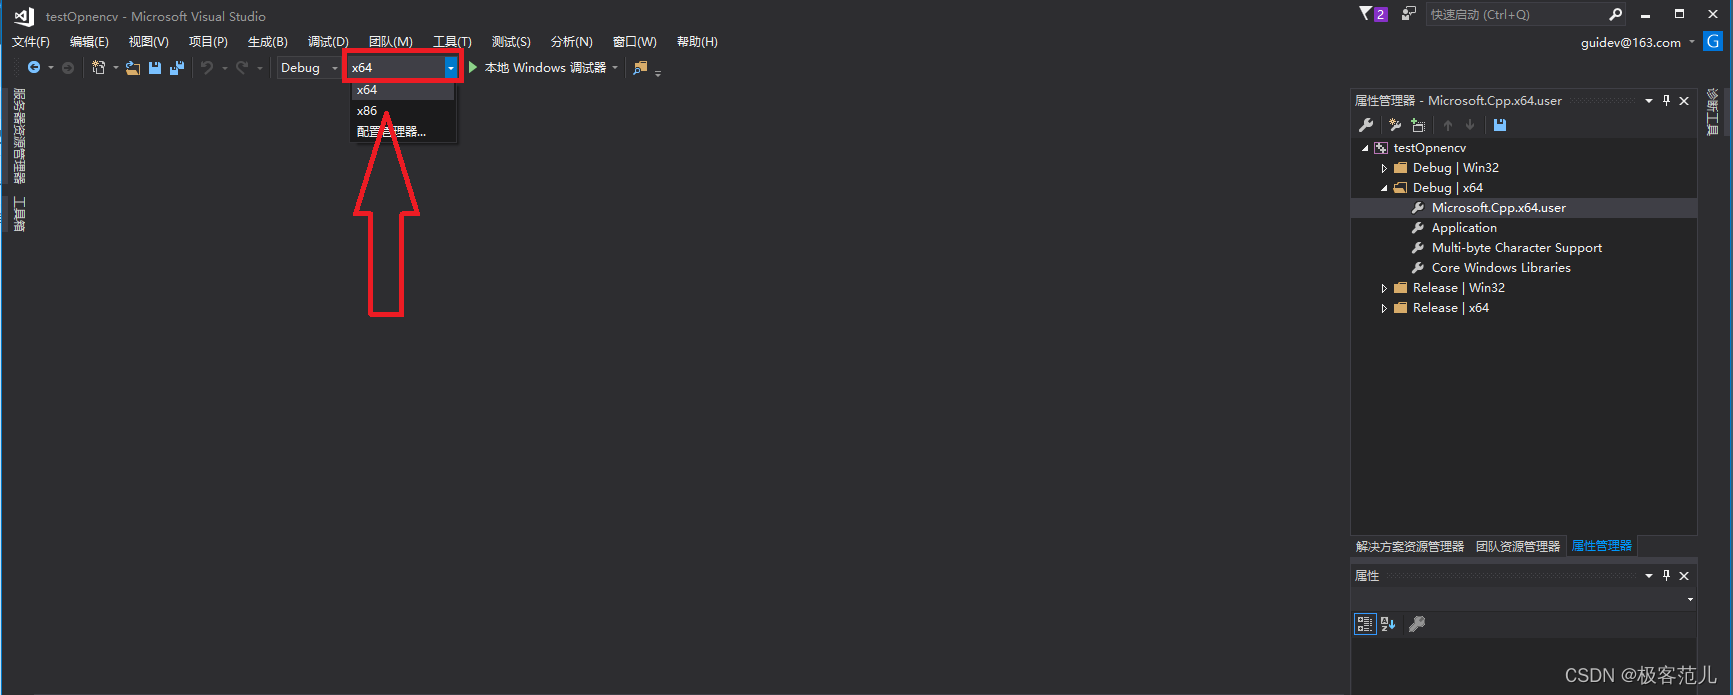This screenshot has height=695, width=1733.
Task: Open 配置管理器... from the platform list
Action: point(404,132)
